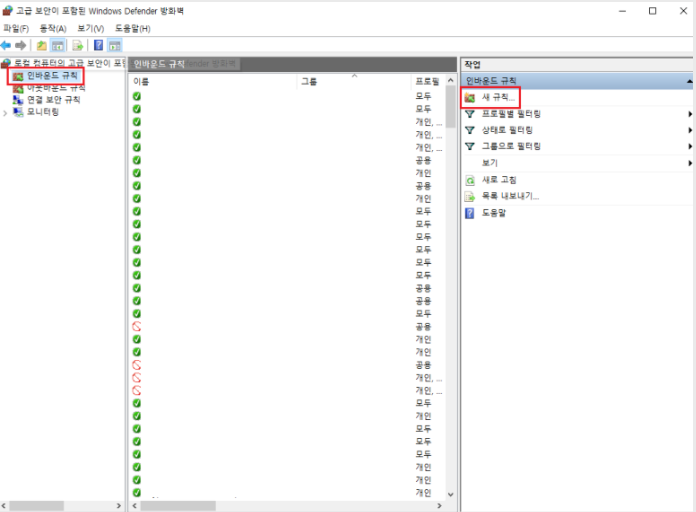Image resolution: width=696 pixels, height=512 pixels.
Task: Click the blue Help toolbar icon
Action: point(98,45)
